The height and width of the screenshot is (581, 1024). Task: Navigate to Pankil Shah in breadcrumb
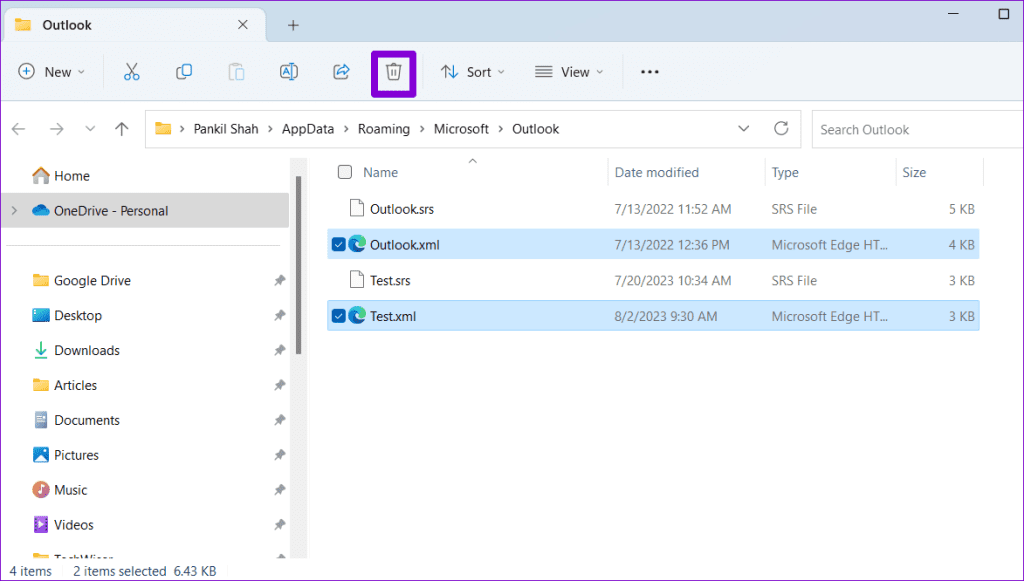(x=226, y=129)
